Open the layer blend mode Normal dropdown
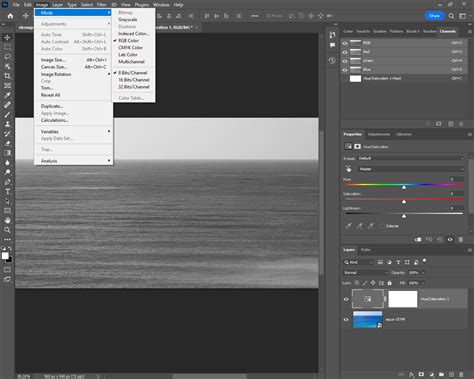Screen dimensions: 474x379 pyautogui.click(x=366, y=273)
